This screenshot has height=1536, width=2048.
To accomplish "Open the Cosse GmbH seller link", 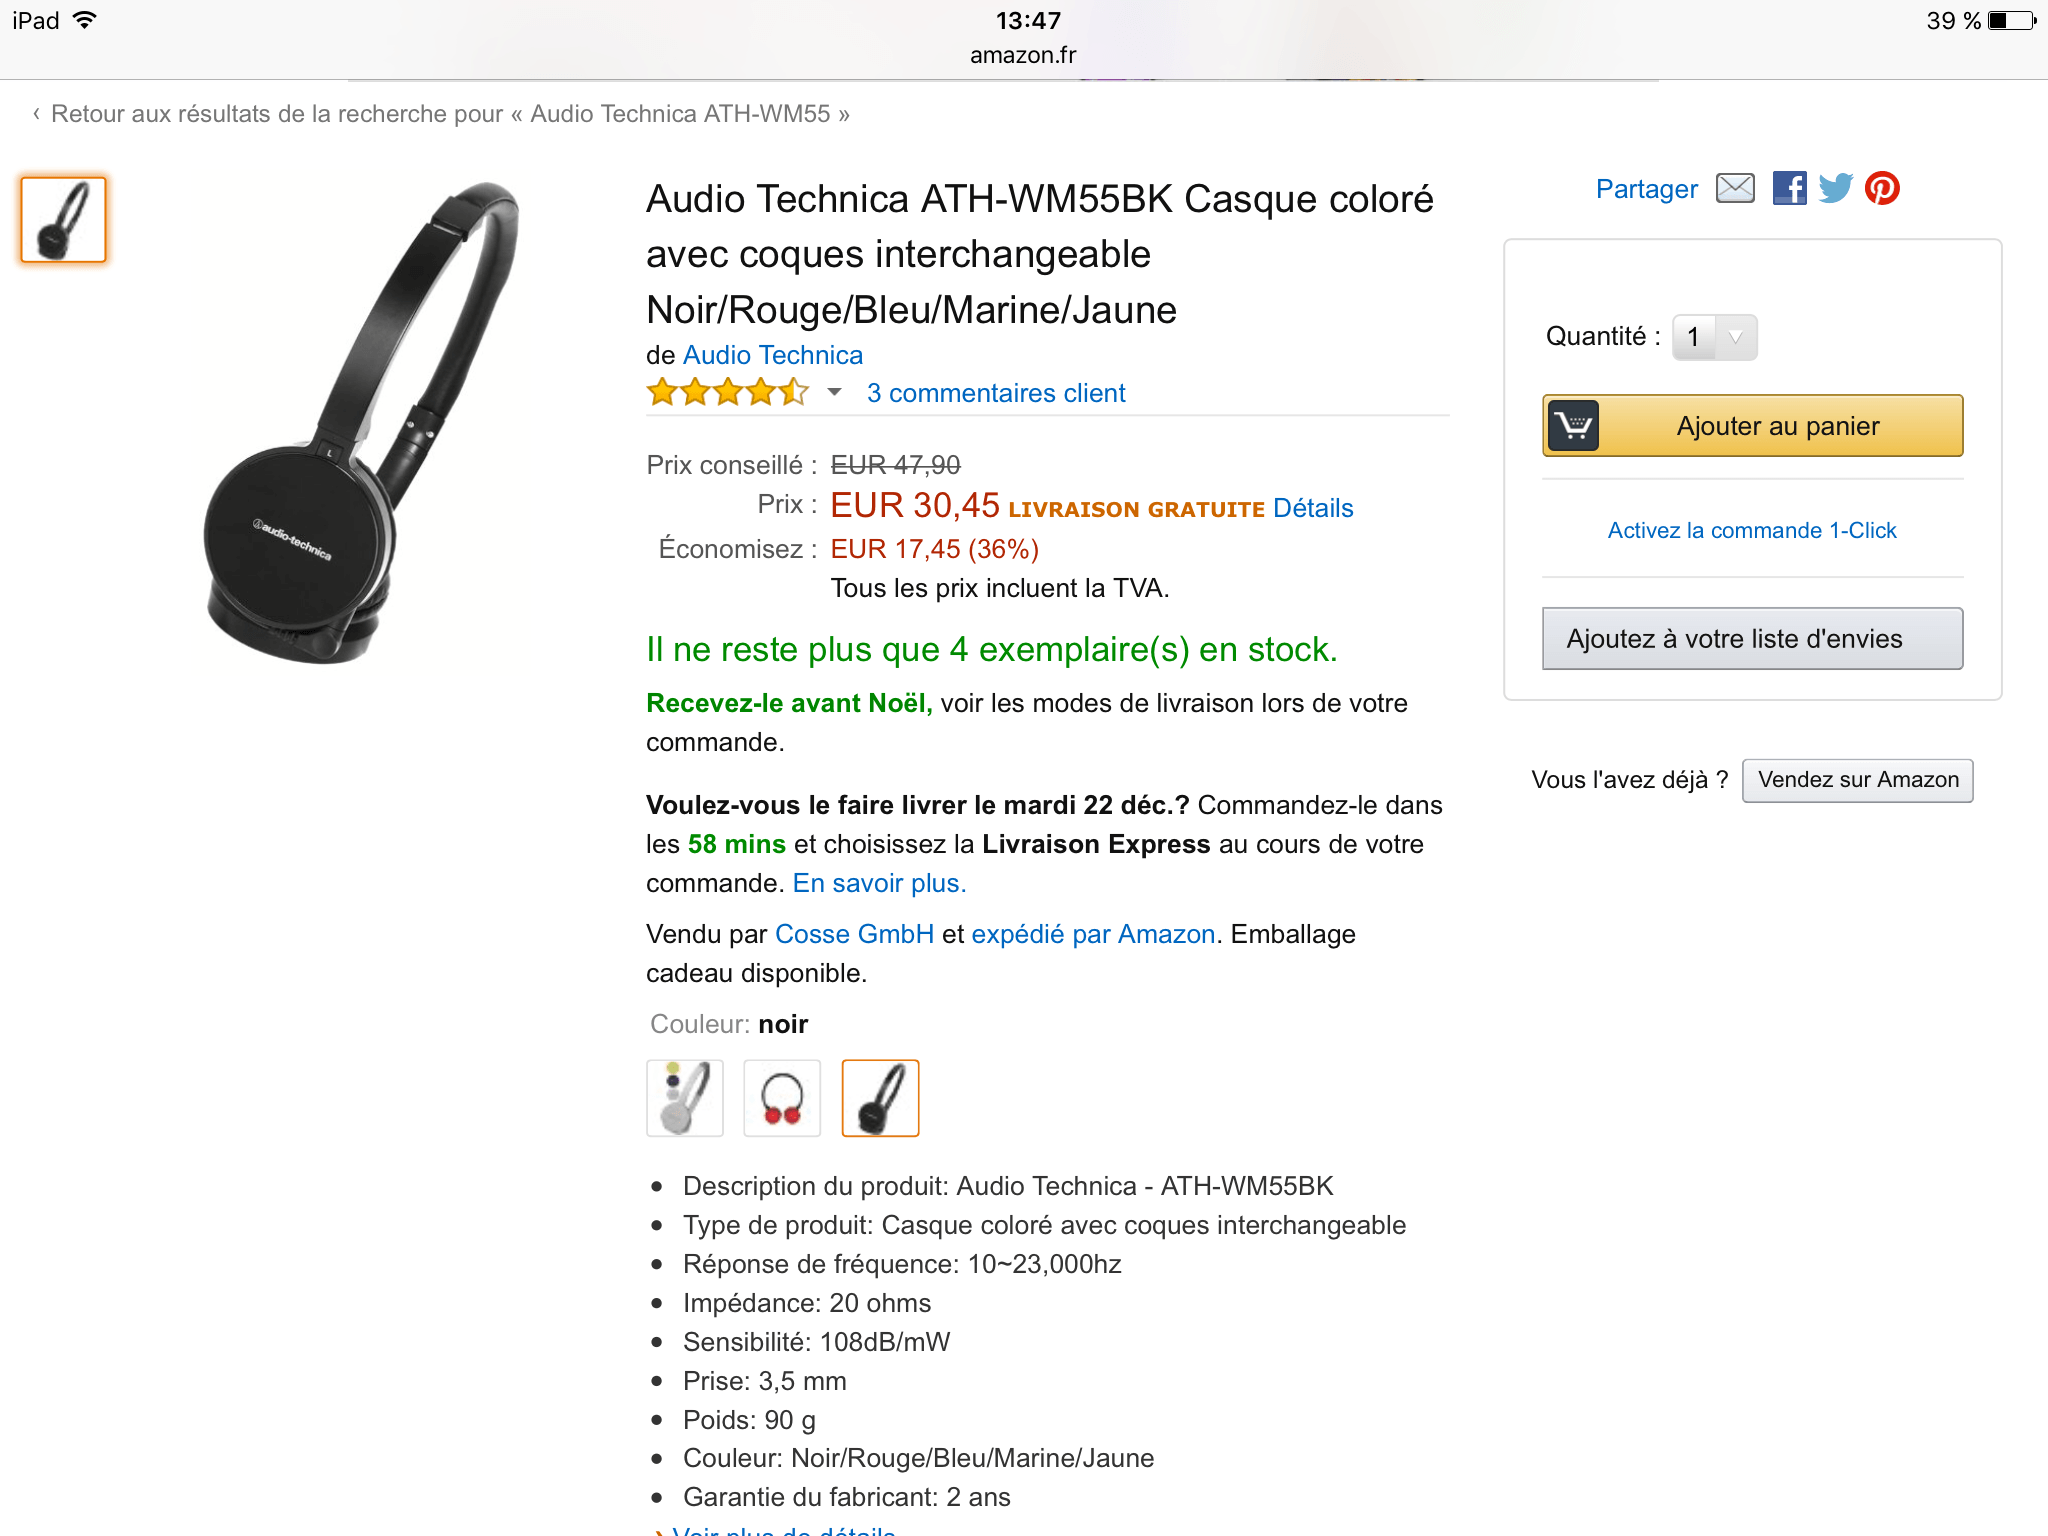I will [854, 934].
